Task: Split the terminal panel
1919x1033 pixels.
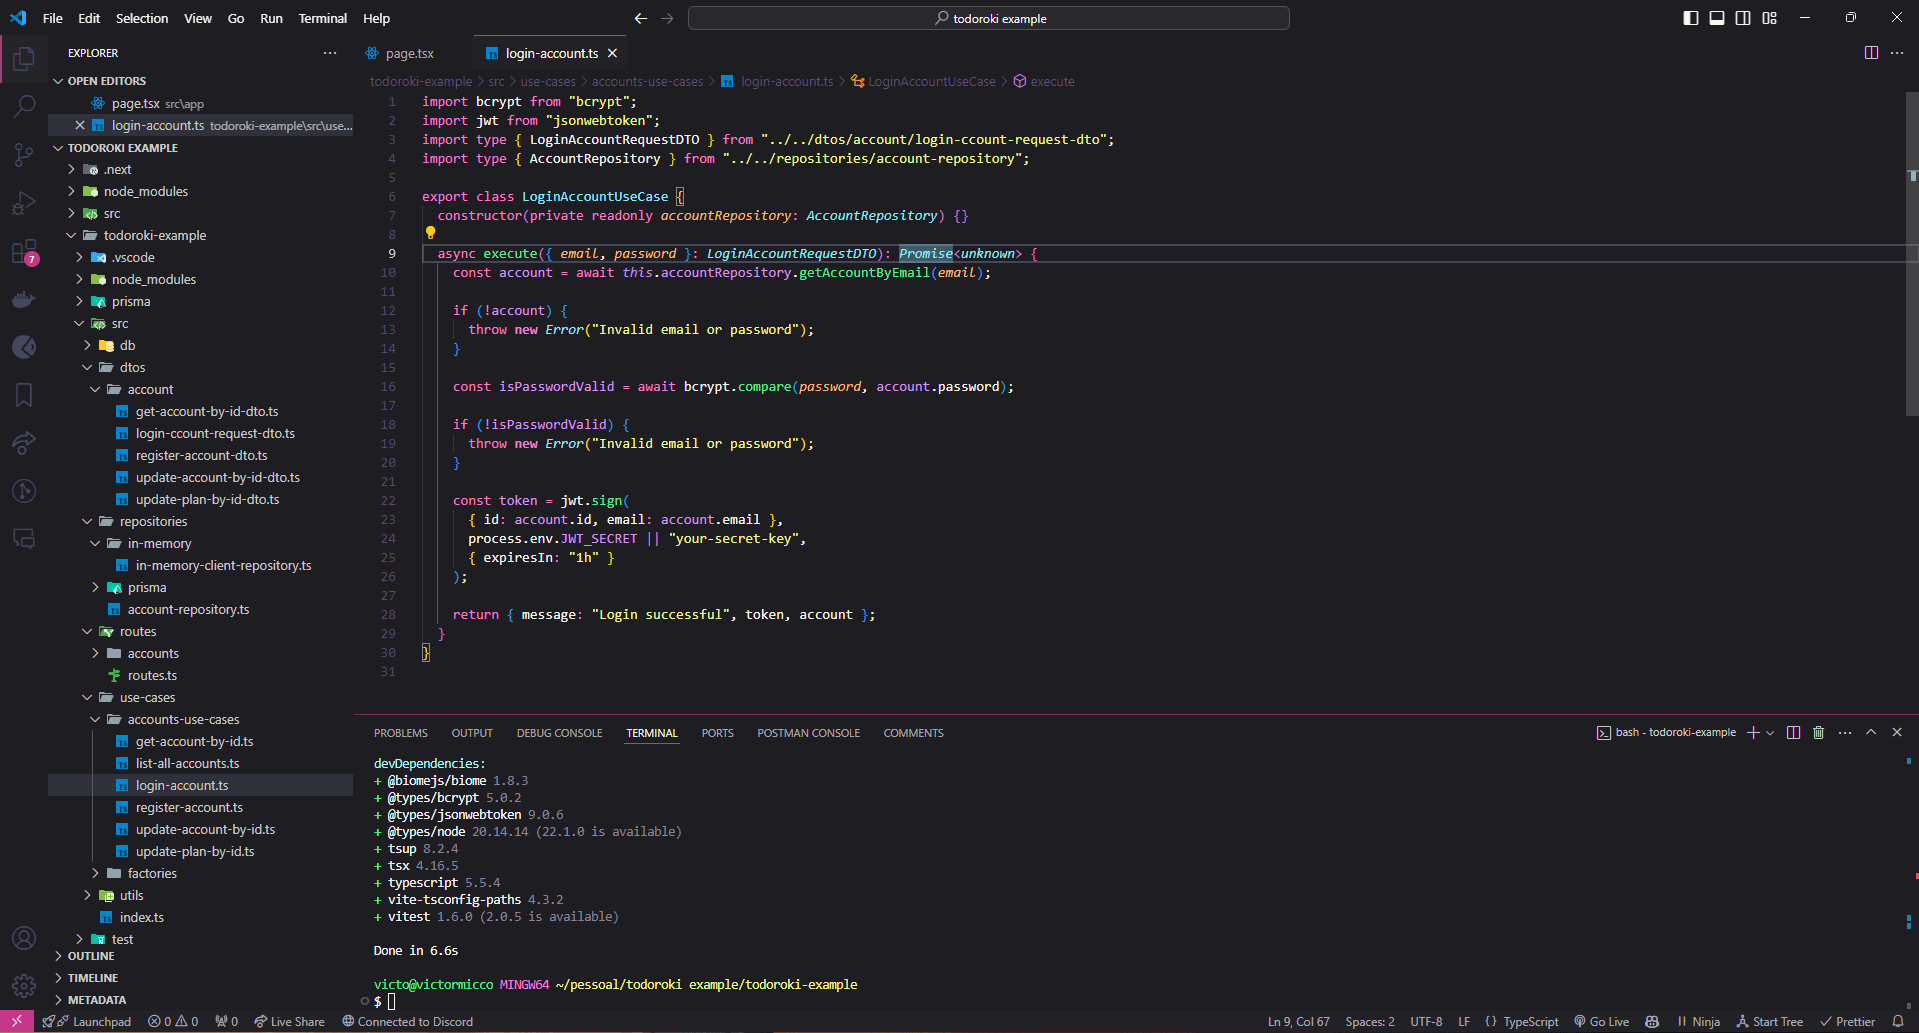Action: coord(1793,733)
